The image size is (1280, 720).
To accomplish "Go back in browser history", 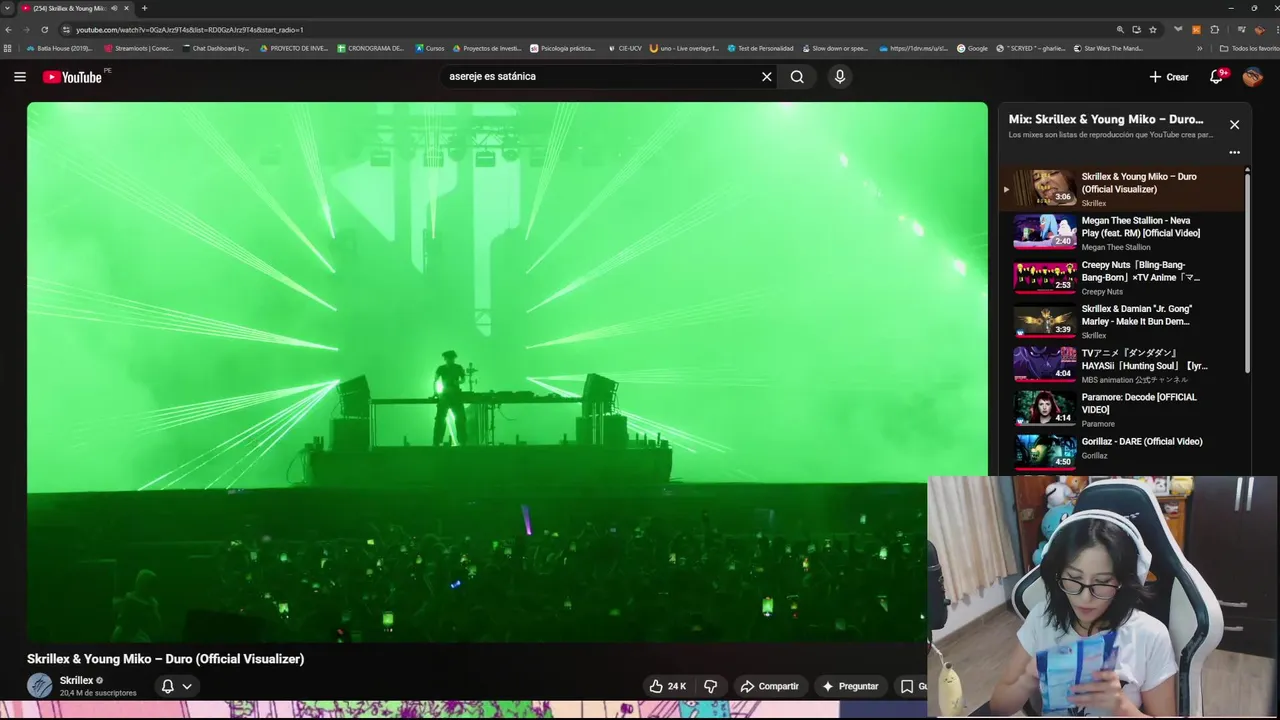I will (x=9, y=30).
